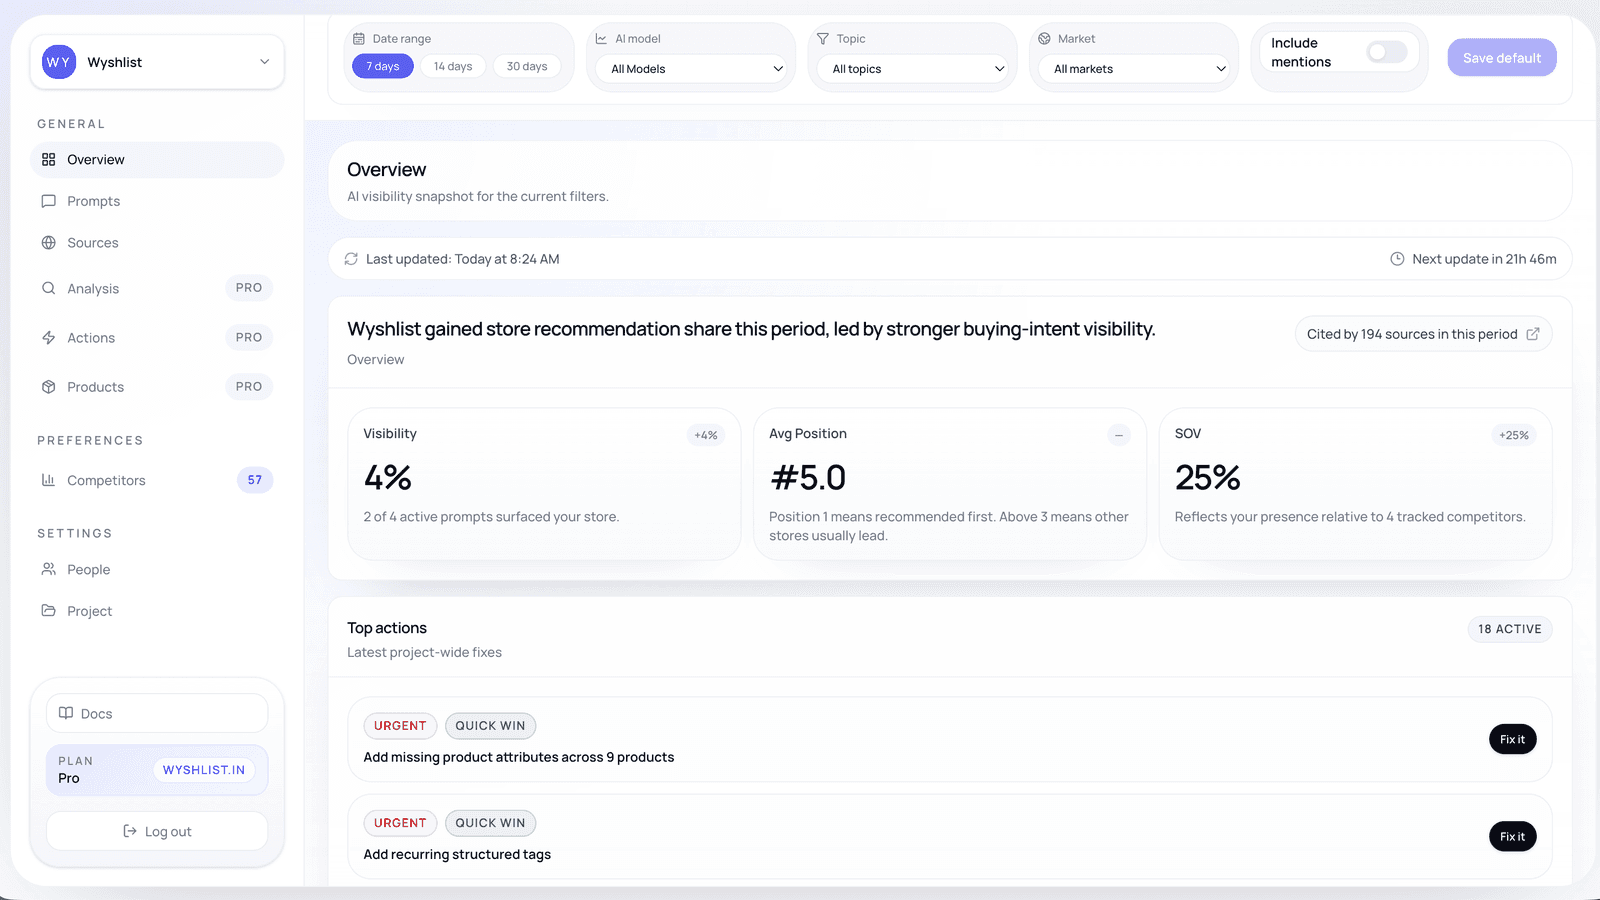
Task: Click the '4%' Visibility value
Action: [x=388, y=478]
